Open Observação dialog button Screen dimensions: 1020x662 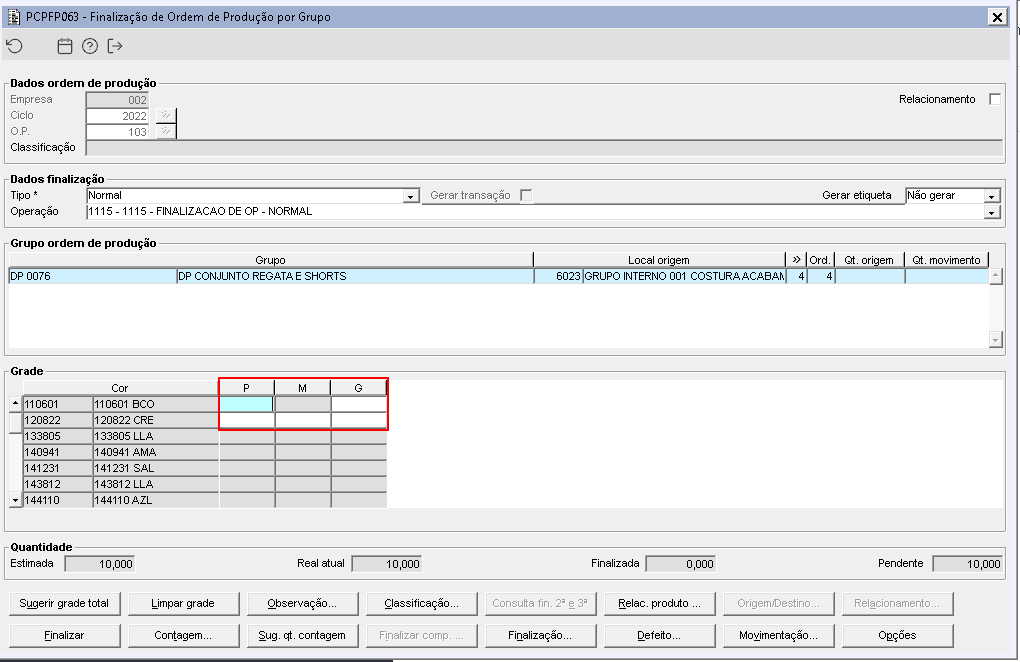tap(302, 603)
